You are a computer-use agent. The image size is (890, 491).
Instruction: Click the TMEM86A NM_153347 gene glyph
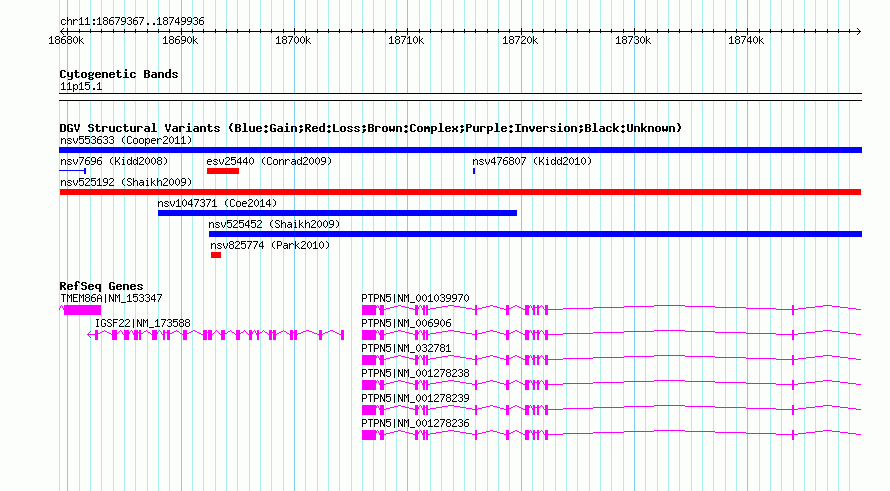[x=80, y=310]
